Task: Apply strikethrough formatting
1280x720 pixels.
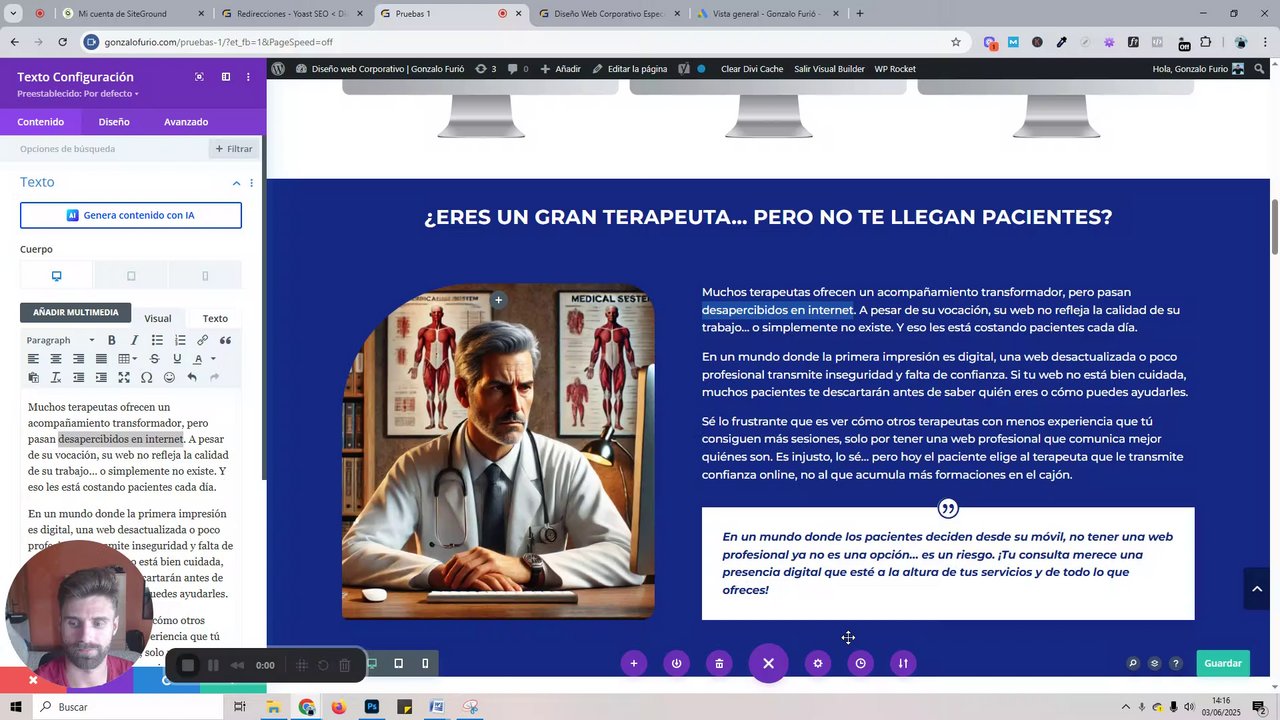Action: coord(154,359)
